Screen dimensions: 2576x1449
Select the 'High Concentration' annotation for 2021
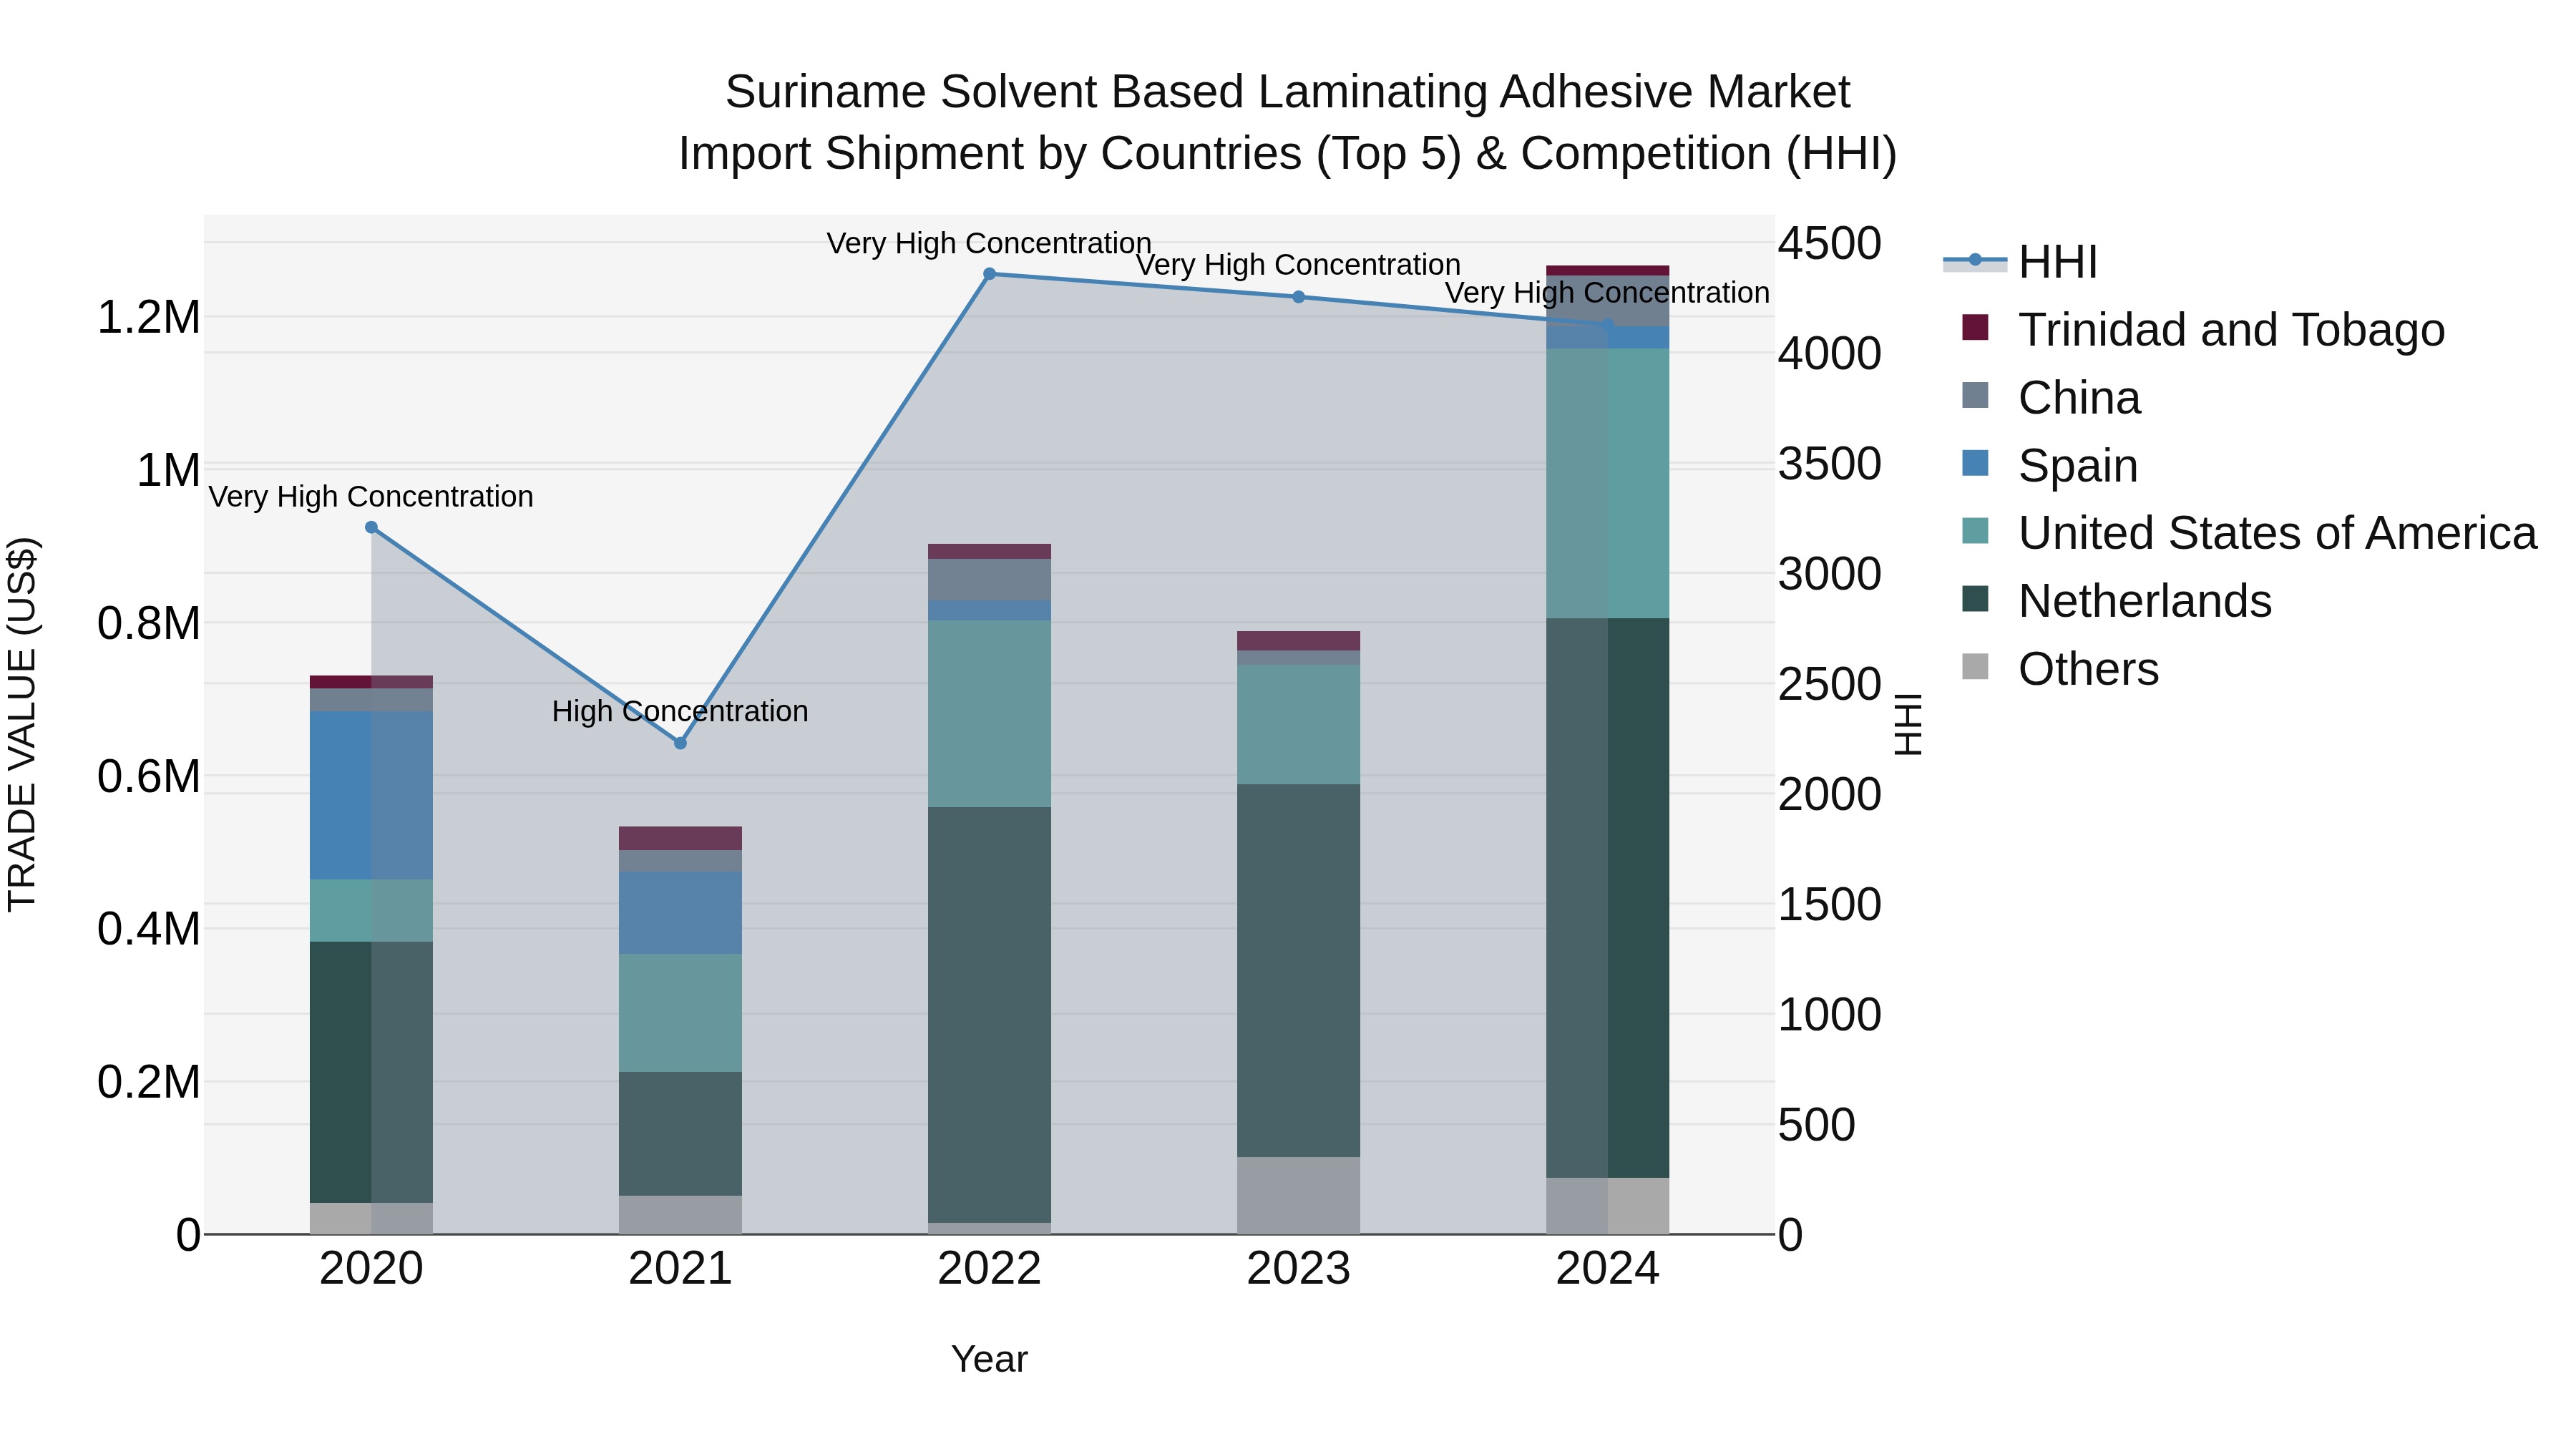pyautogui.click(x=680, y=711)
